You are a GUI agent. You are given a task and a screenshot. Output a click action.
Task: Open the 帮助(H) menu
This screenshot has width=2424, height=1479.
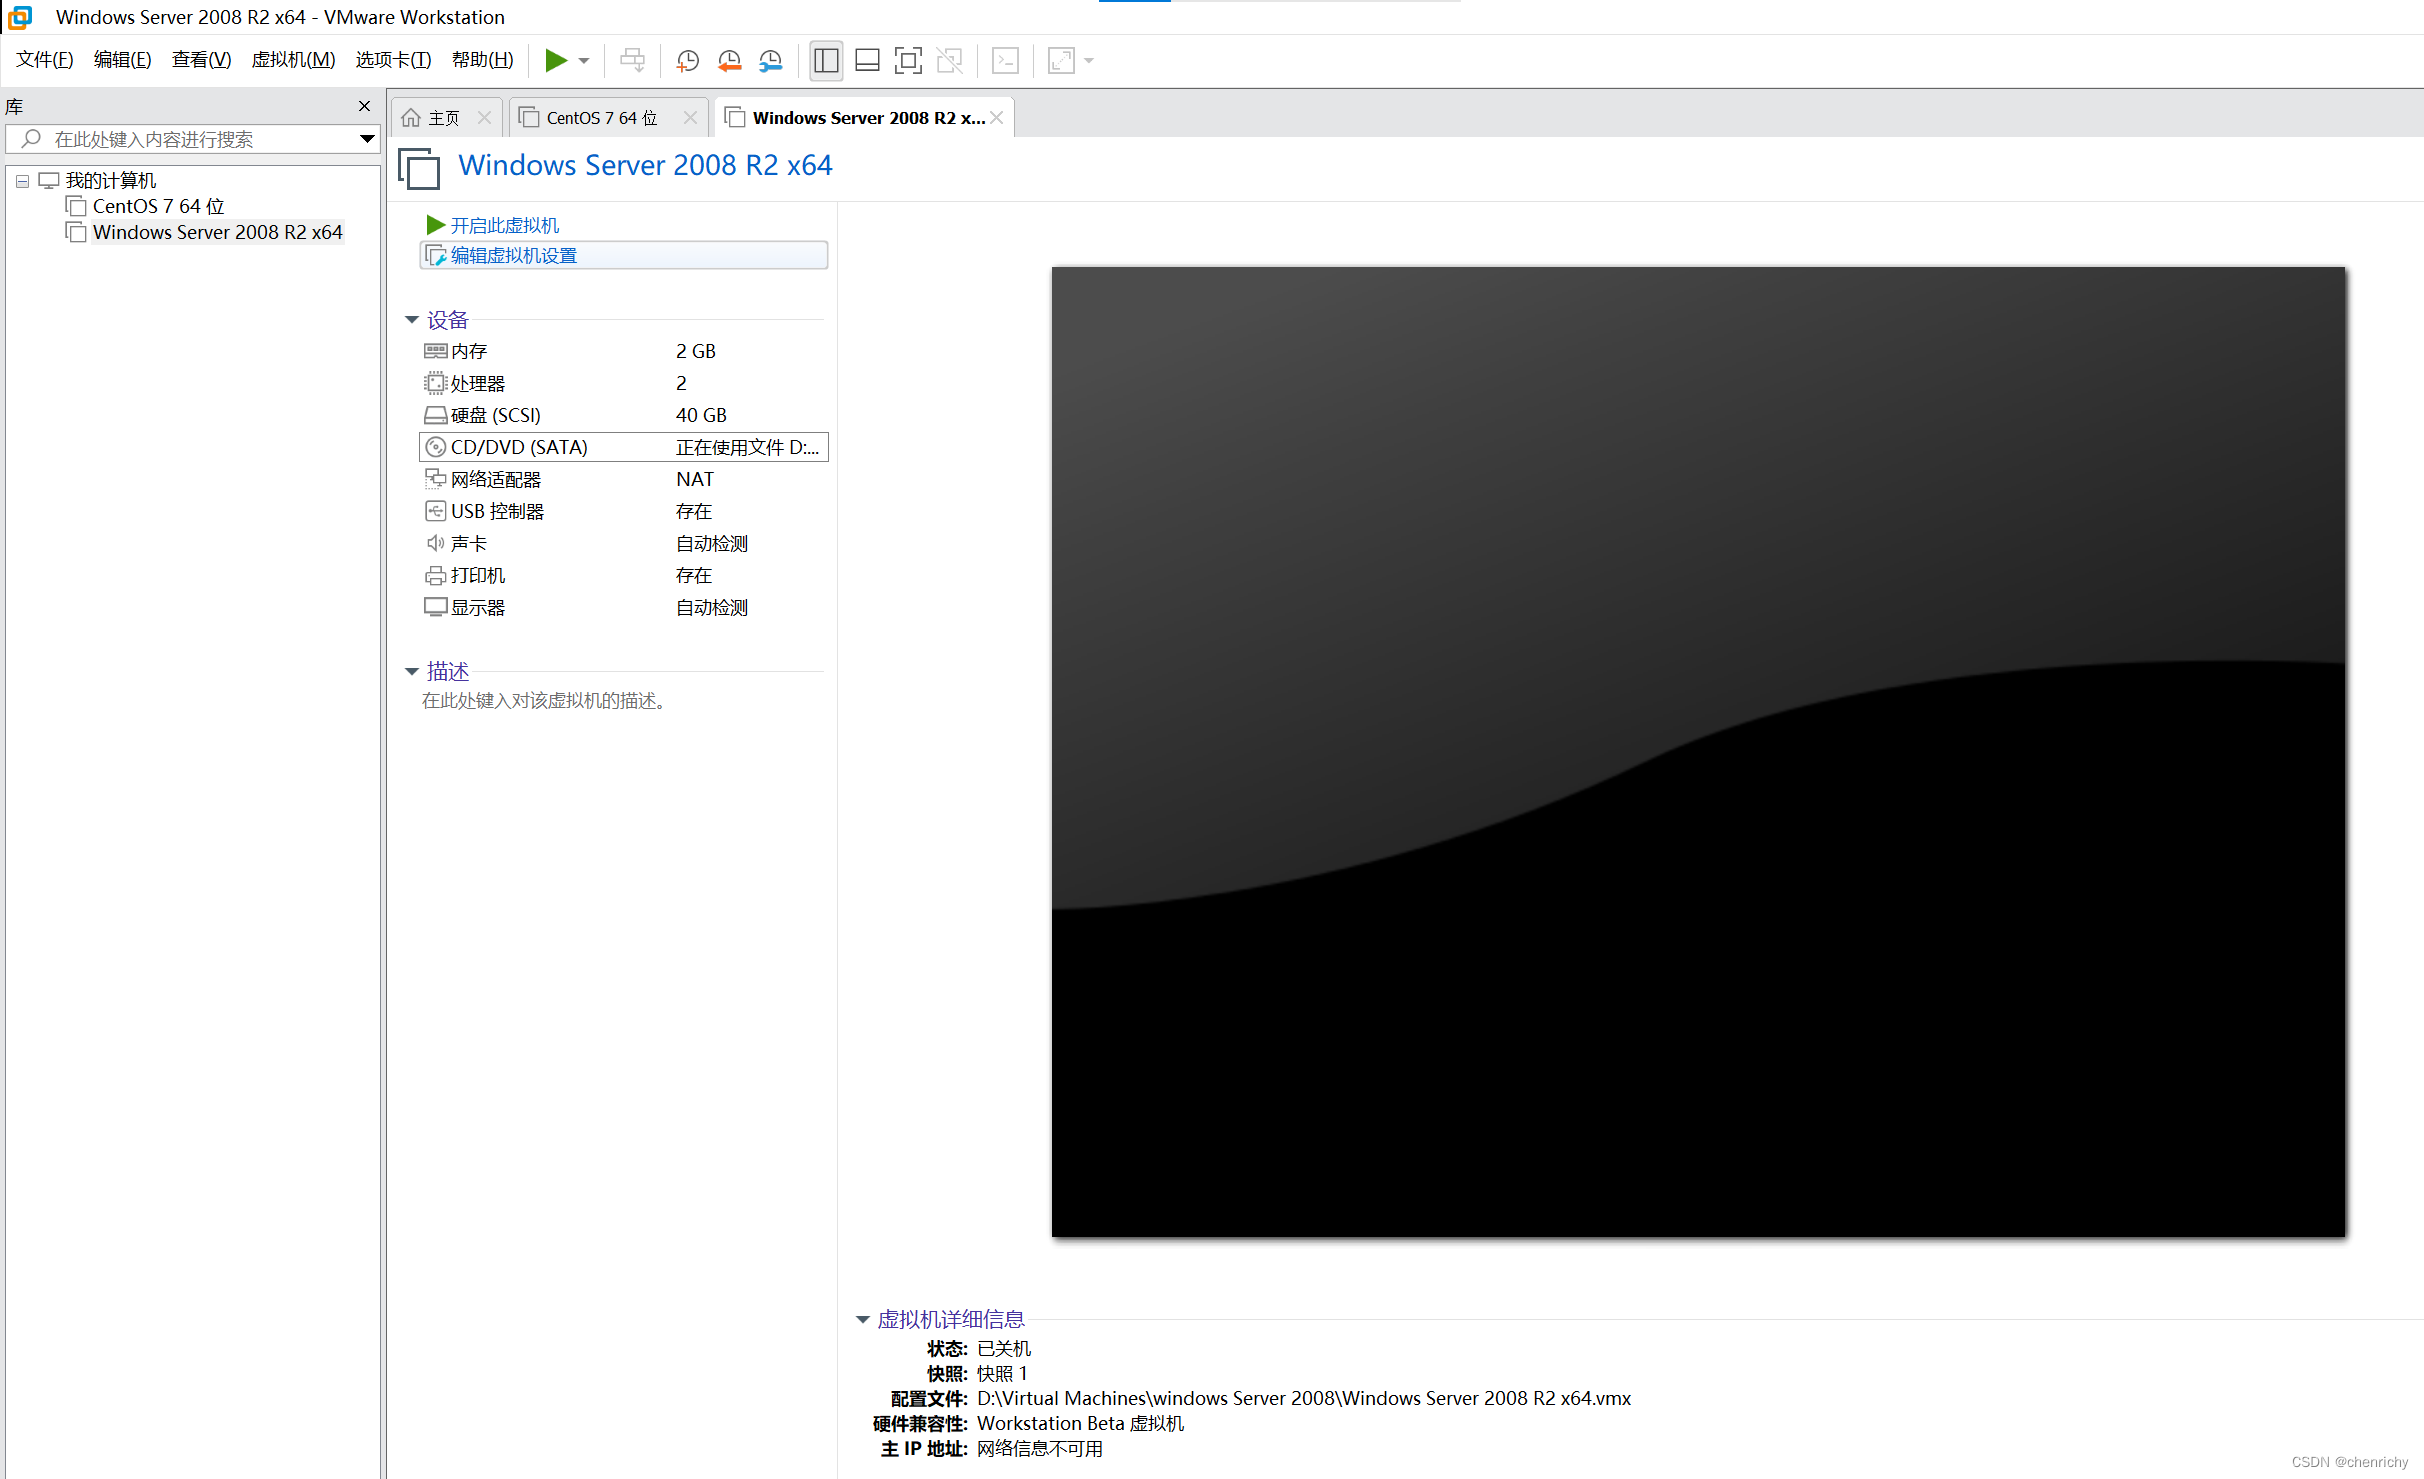(482, 60)
